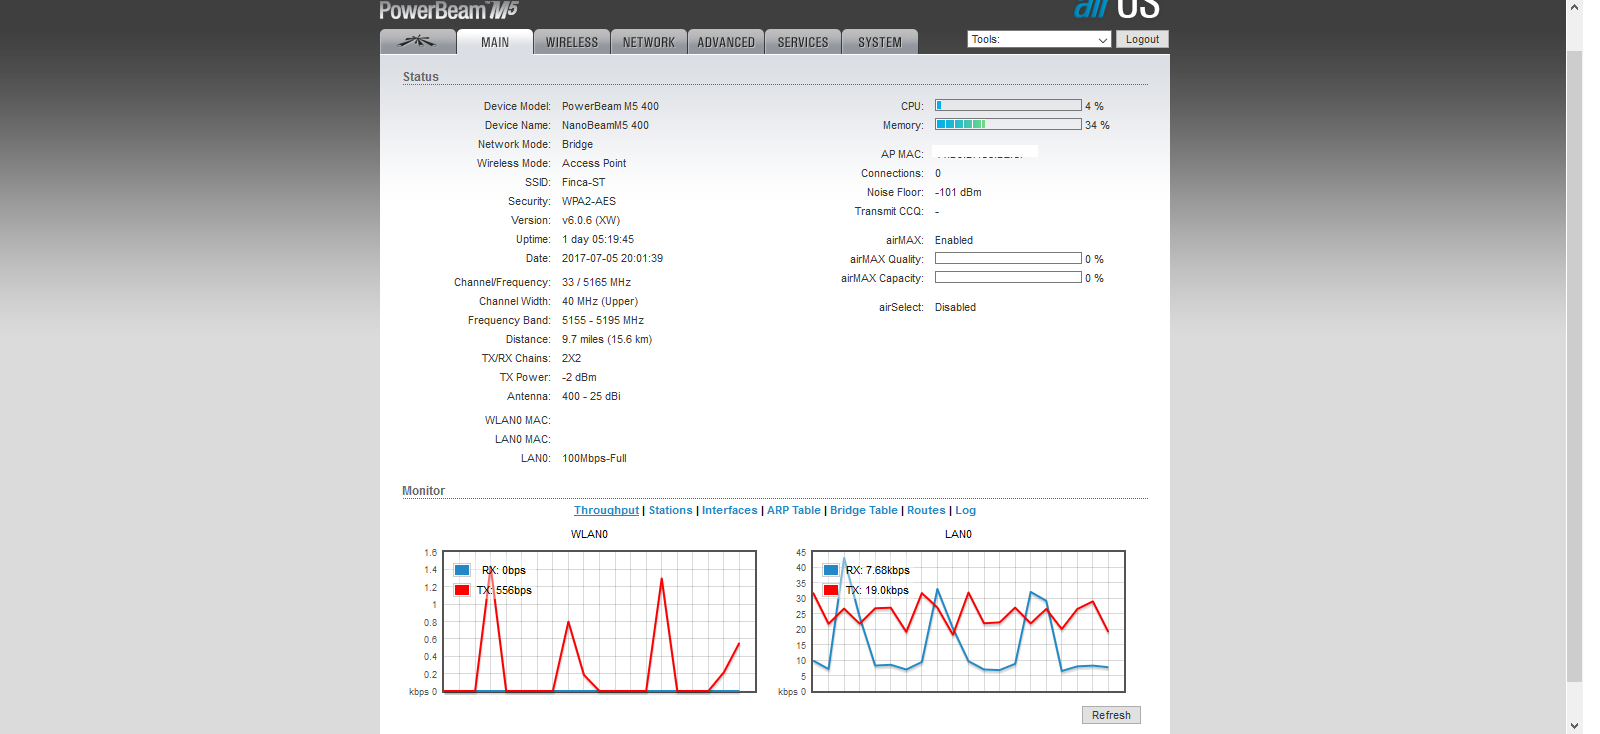The height and width of the screenshot is (734, 1600).
Task: Select SSID value Finca-ST
Action: 583,182
